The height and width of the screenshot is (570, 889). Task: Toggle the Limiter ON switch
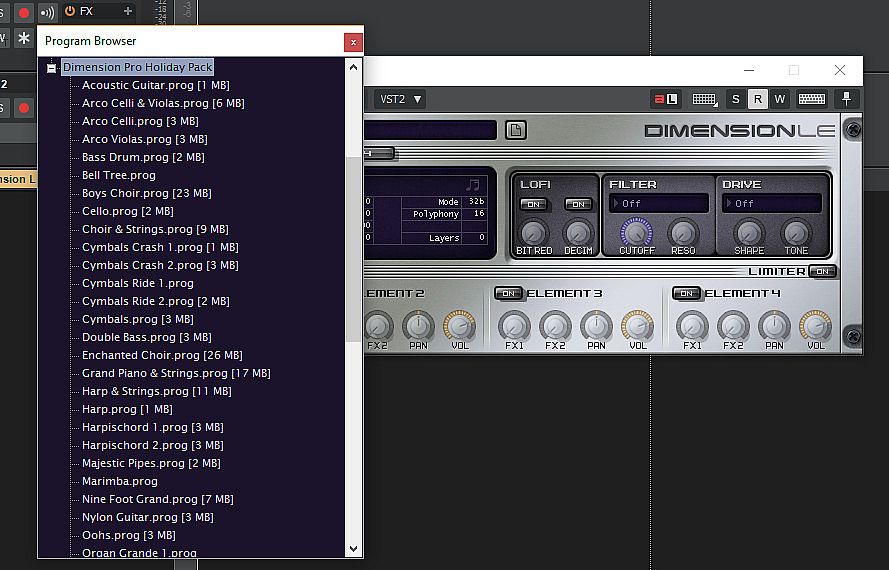click(x=822, y=271)
